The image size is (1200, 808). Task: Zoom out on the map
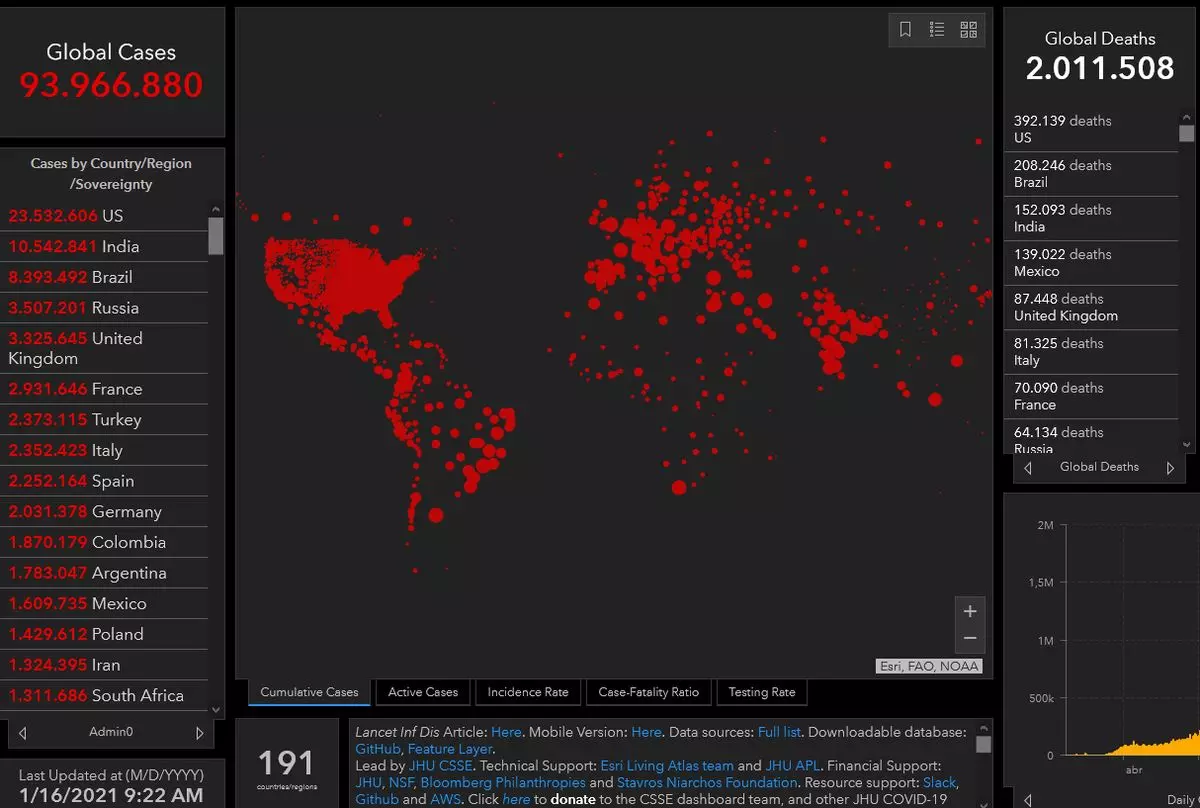click(969, 638)
